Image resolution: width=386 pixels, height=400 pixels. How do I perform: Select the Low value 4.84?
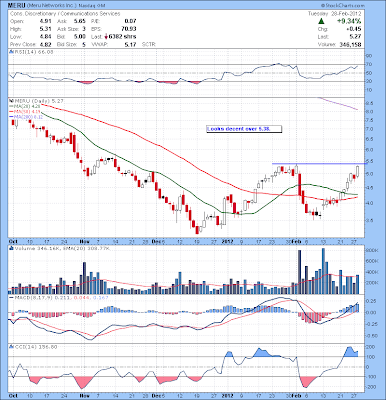46,37
